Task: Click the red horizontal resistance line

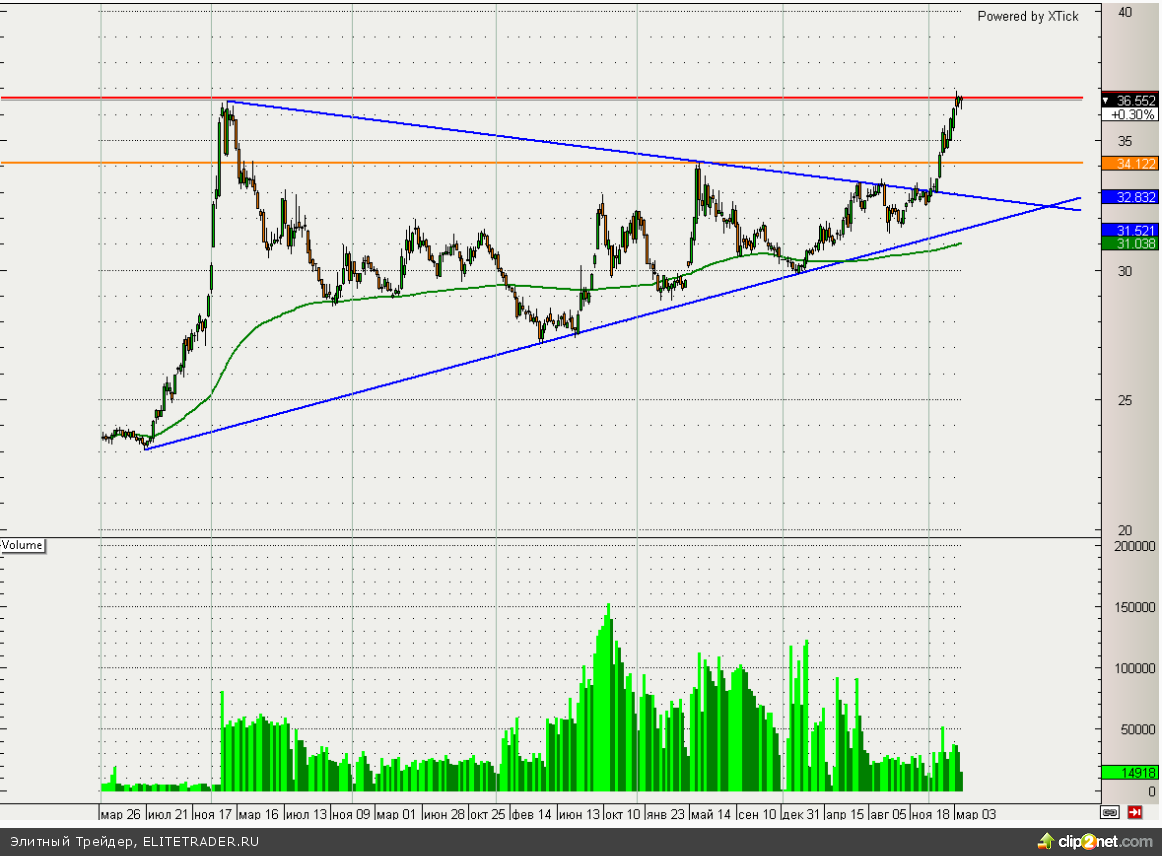Action: pos(500,98)
